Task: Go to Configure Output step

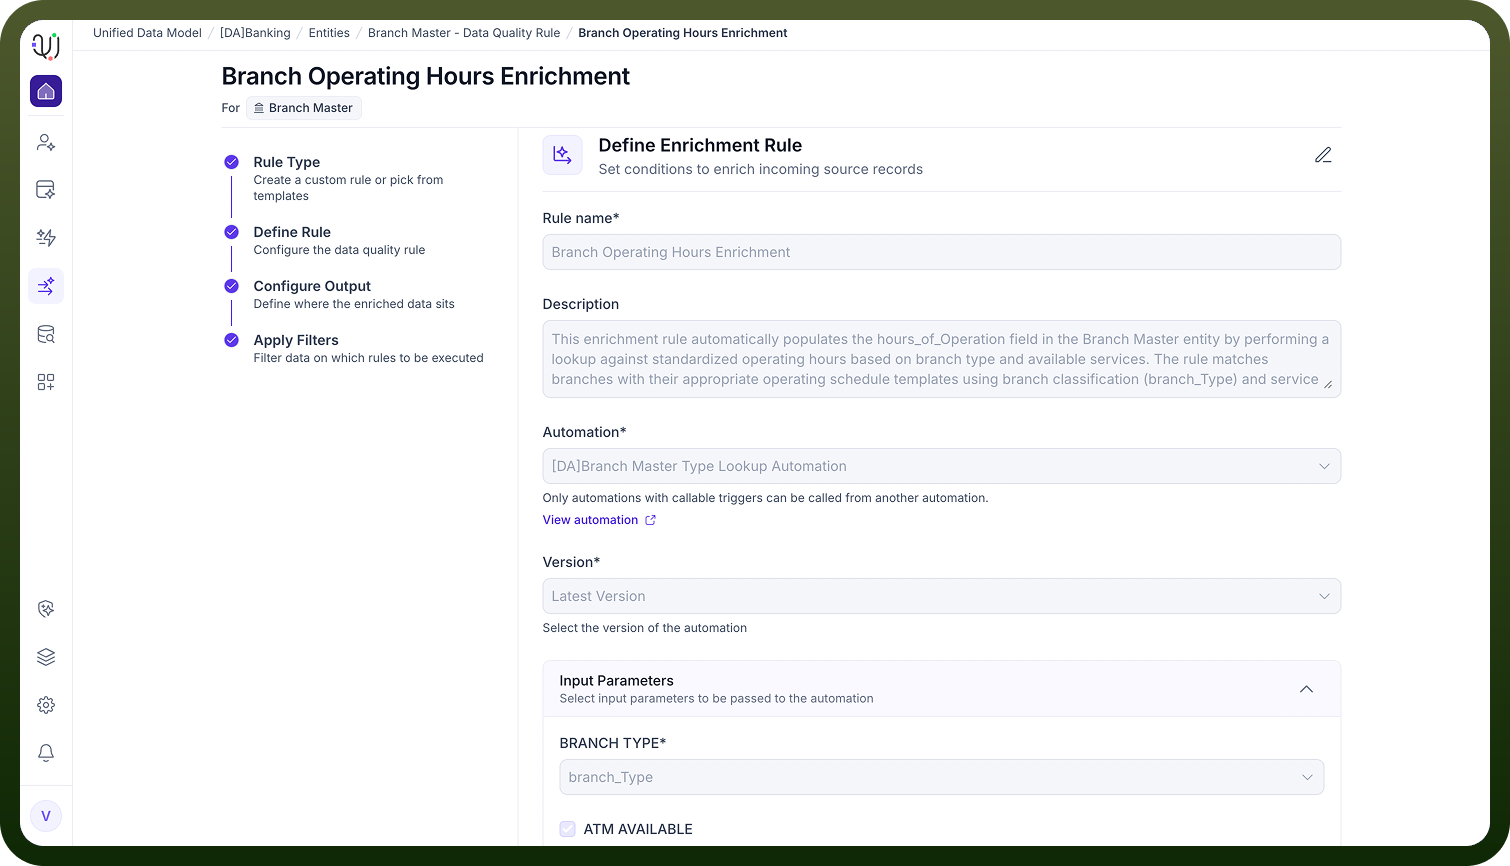Action: tap(312, 286)
